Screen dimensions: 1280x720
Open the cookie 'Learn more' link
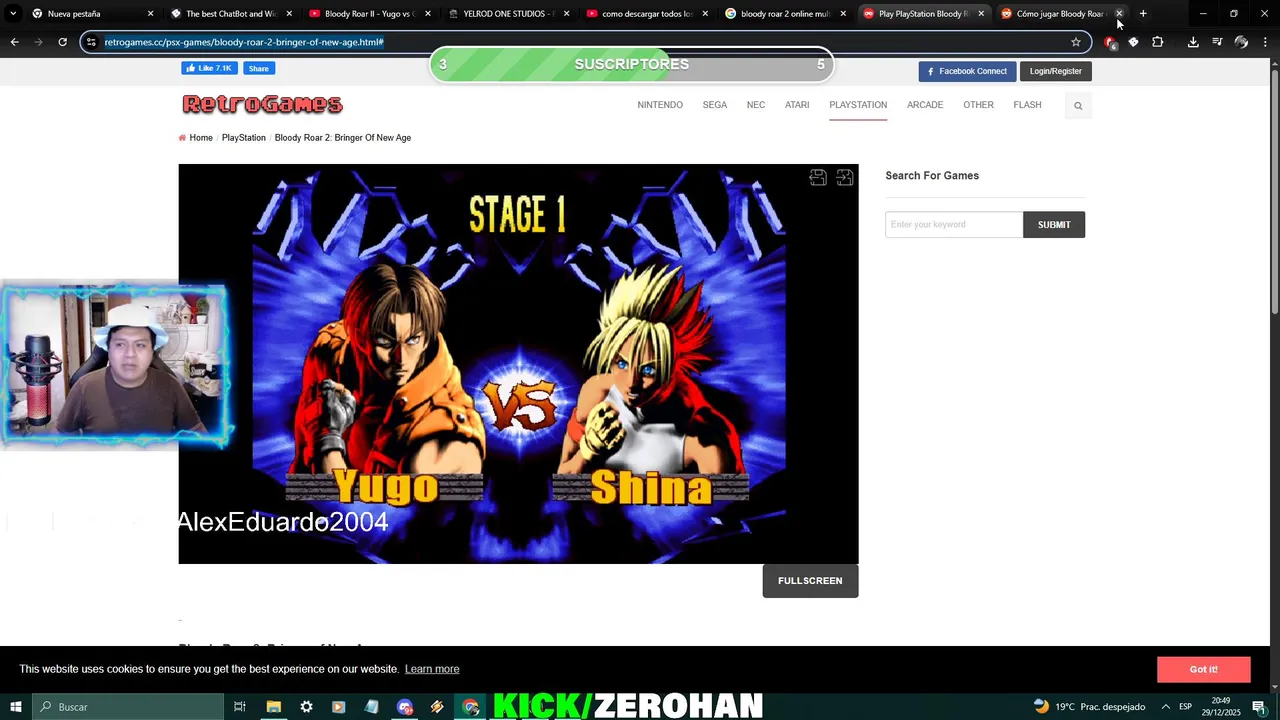[x=432, y=669]
